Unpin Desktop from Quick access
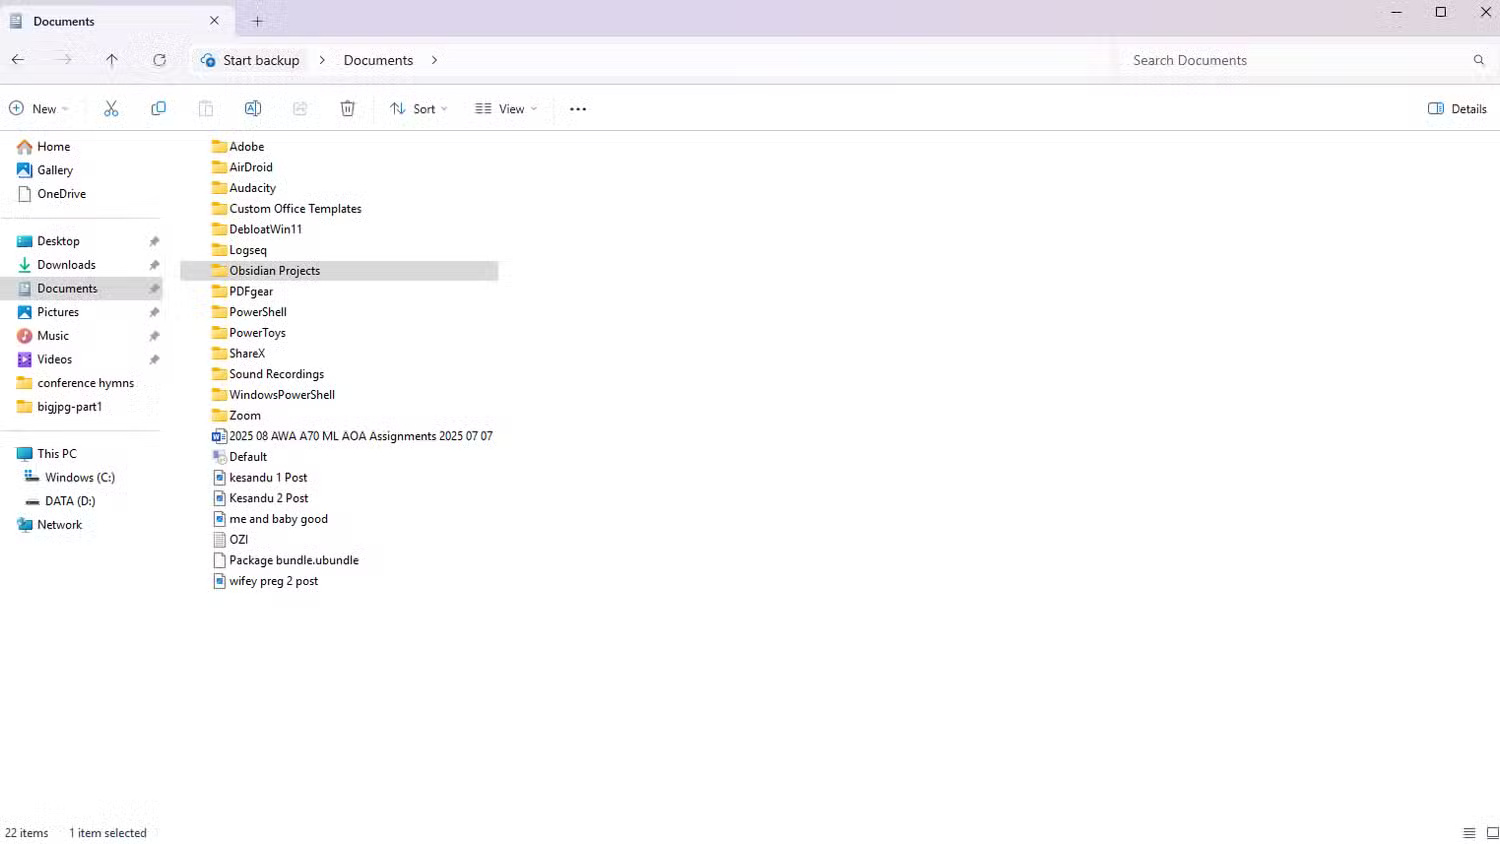The height and width of the screenshot is (844, 1500). tap(154, 242)
